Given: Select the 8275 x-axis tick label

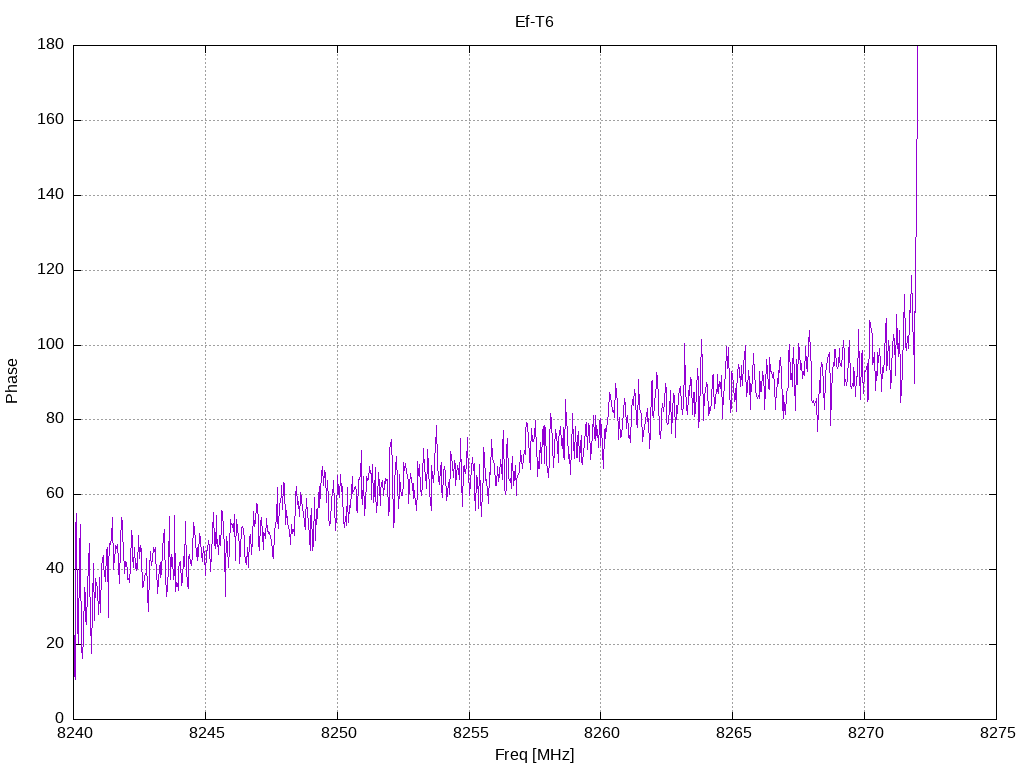Looking at the screenshot, I should [996, 735].
